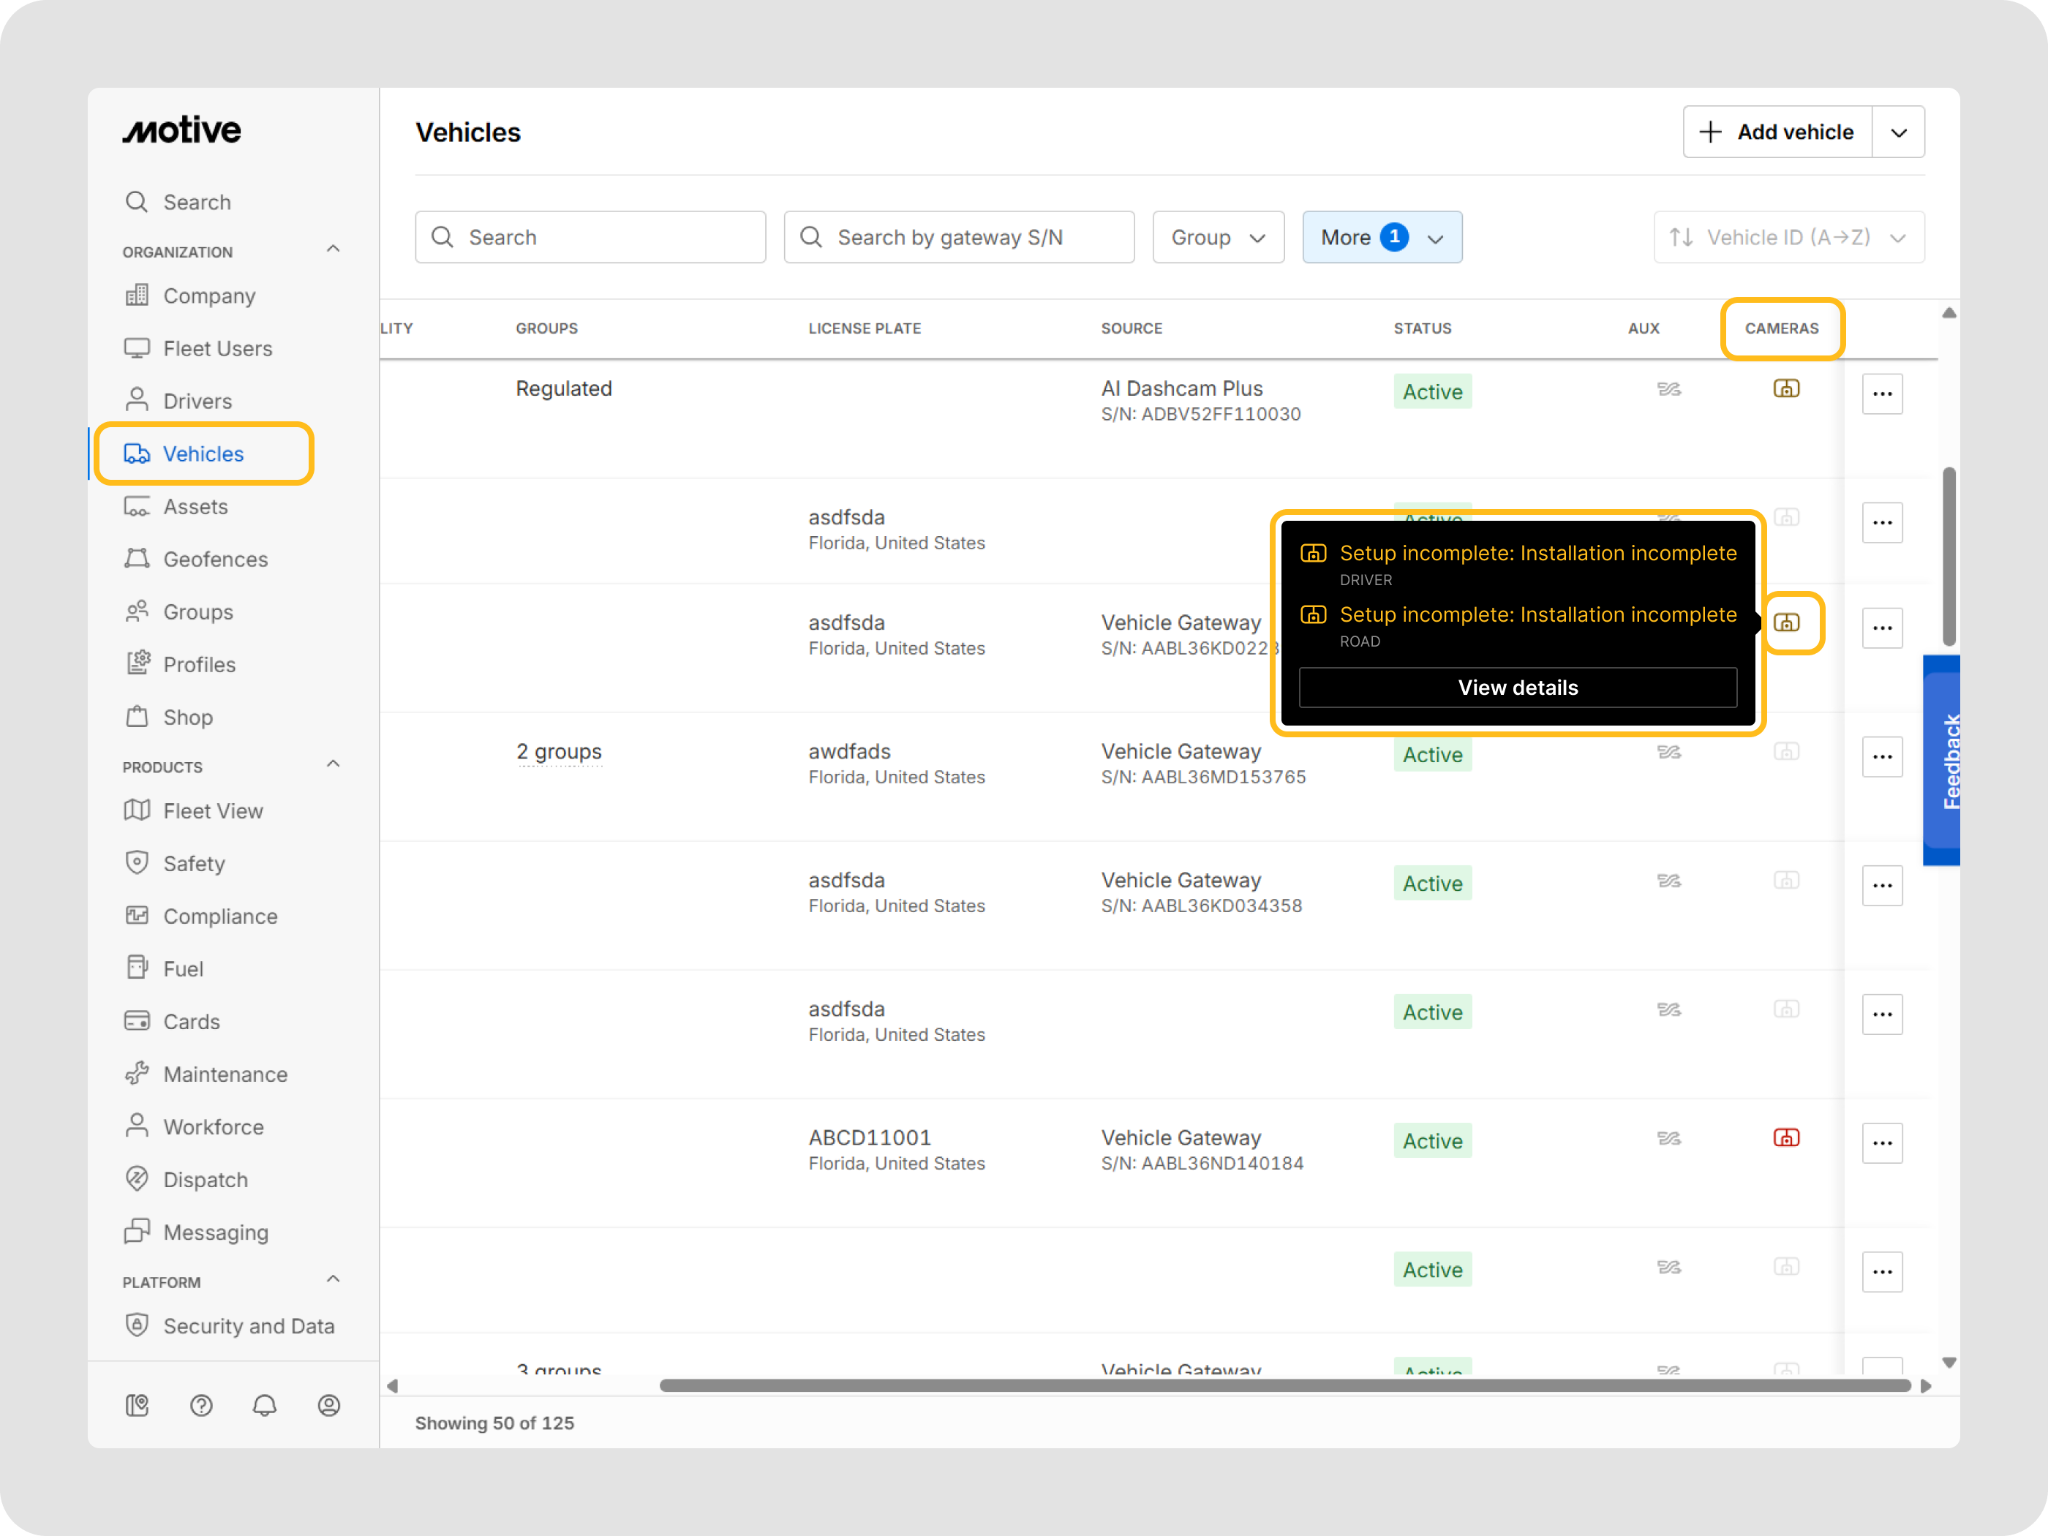Collapse the PRODUCTS sidebar section
This screenshot has height=1536, width=2048.
point(333,765)
